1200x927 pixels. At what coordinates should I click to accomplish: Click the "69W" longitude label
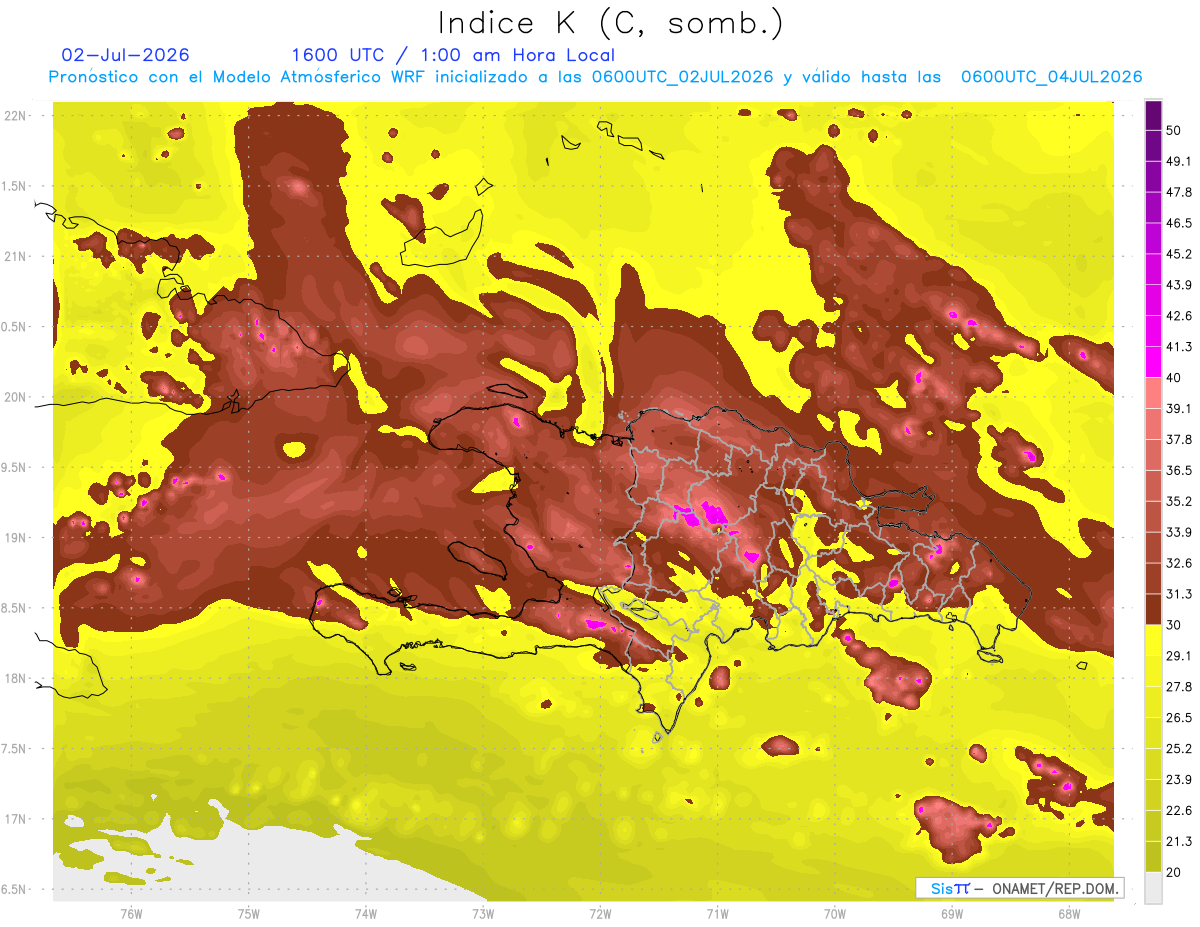coord(952,913)
